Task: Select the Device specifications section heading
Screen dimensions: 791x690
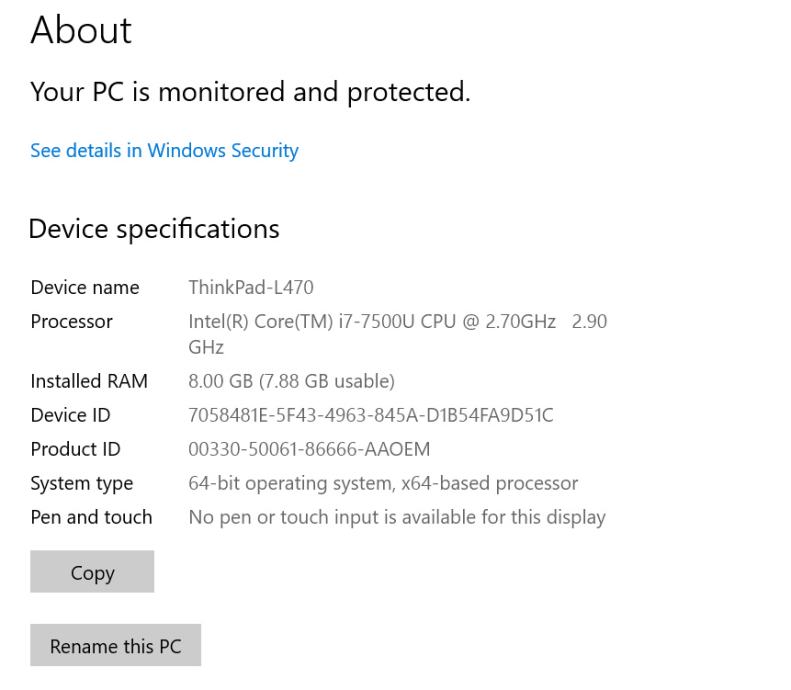Action: coord(154,229)
